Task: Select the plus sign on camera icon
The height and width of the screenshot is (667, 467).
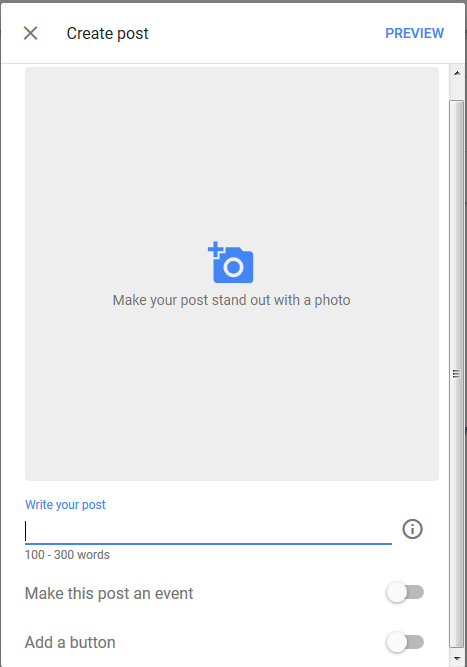Action: point(216,250)
